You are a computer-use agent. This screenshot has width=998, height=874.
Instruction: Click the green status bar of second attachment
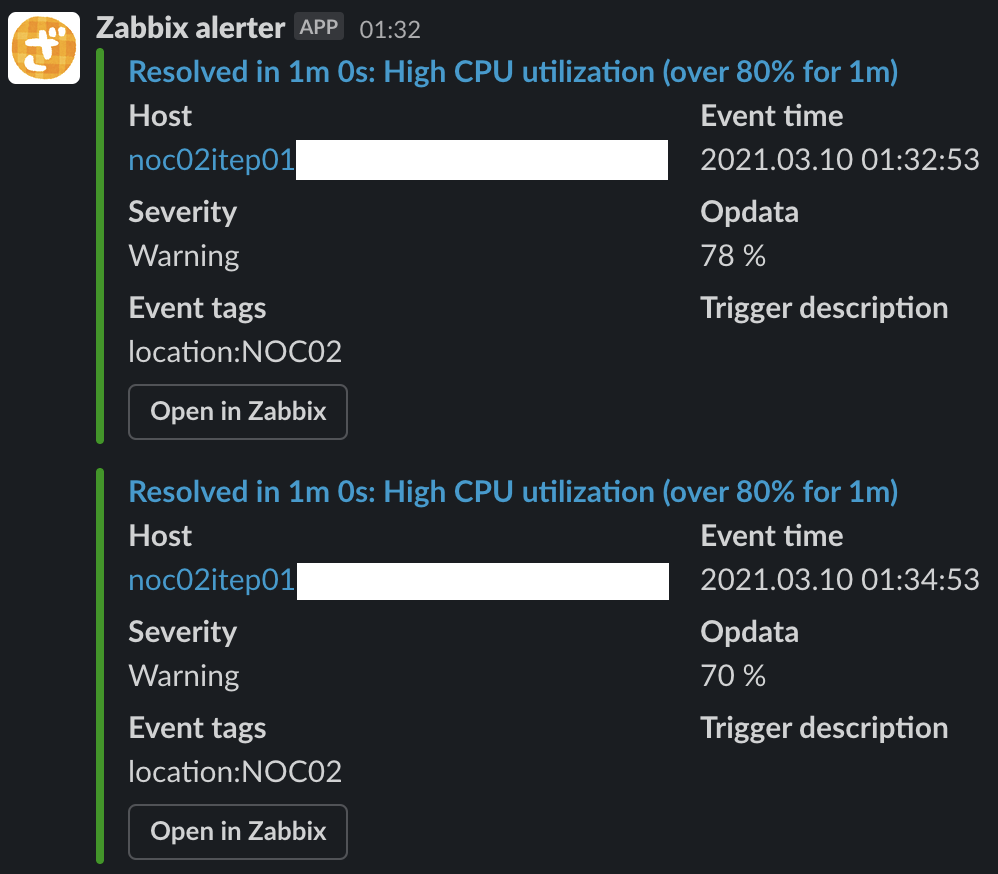pos(100,666)
